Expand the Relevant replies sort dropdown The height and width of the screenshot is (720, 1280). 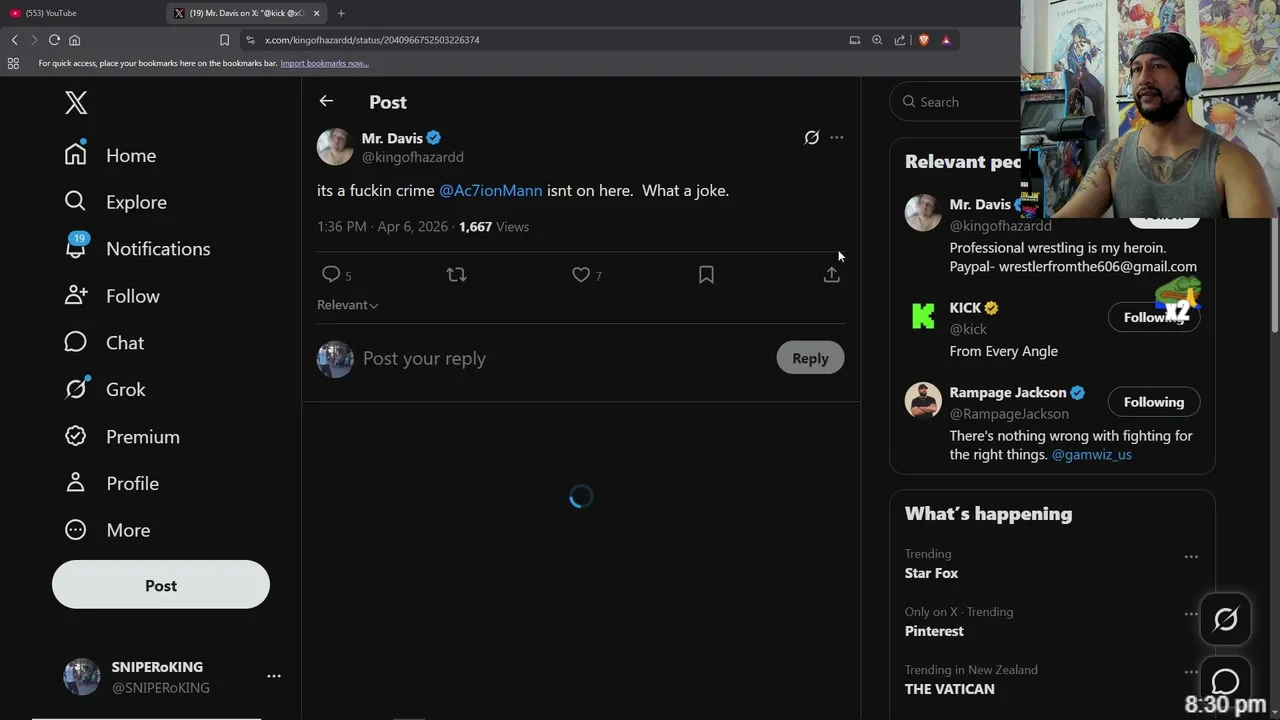click(x=348, y=305)
